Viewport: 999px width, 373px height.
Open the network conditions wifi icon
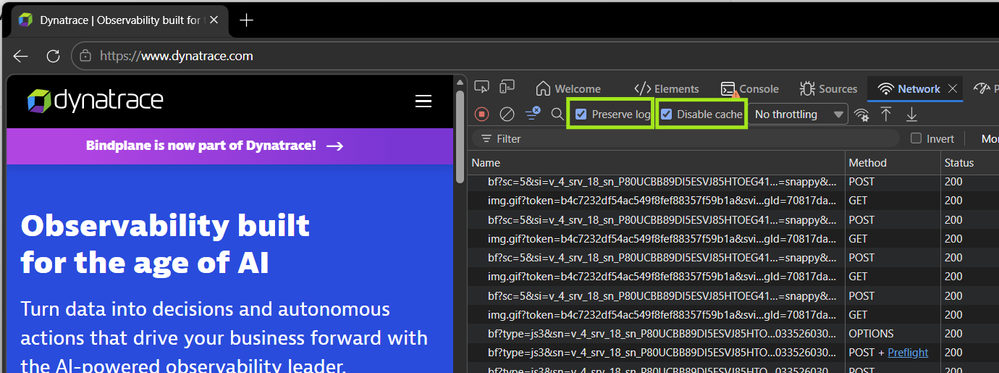click(x=861, y=115)
